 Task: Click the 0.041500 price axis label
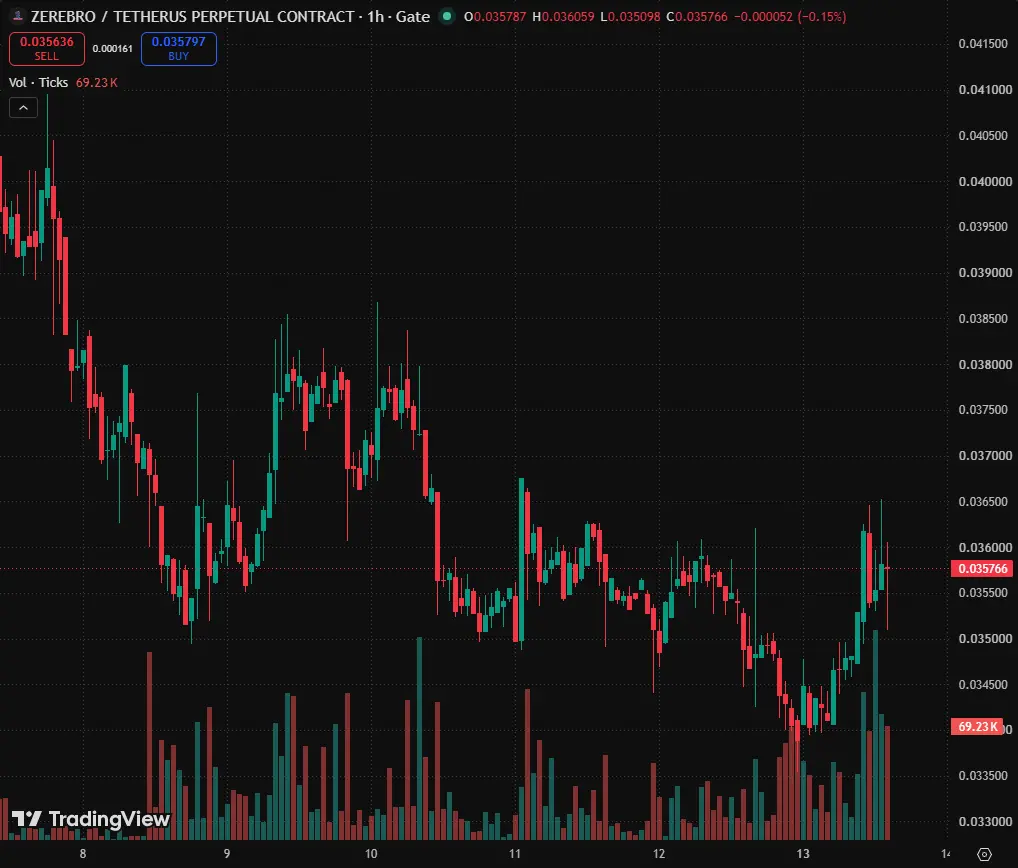click(983, 43)
